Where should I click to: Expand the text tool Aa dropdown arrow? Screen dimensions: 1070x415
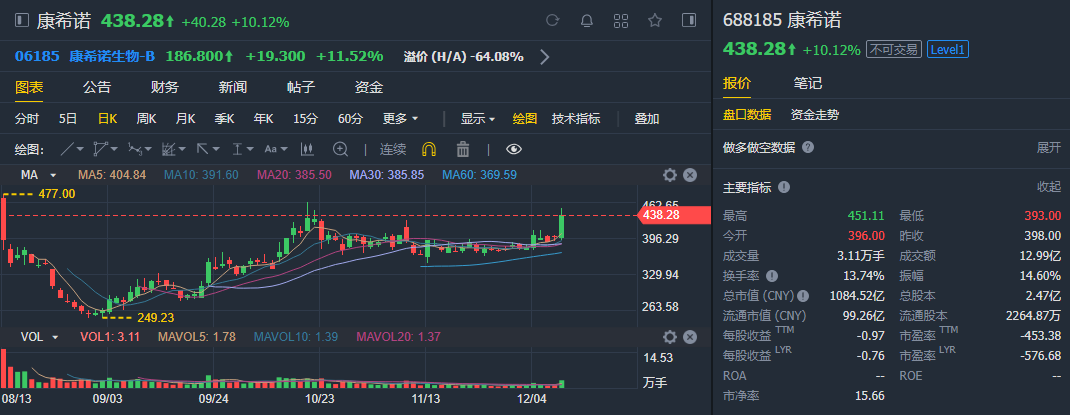coord(285,149)
